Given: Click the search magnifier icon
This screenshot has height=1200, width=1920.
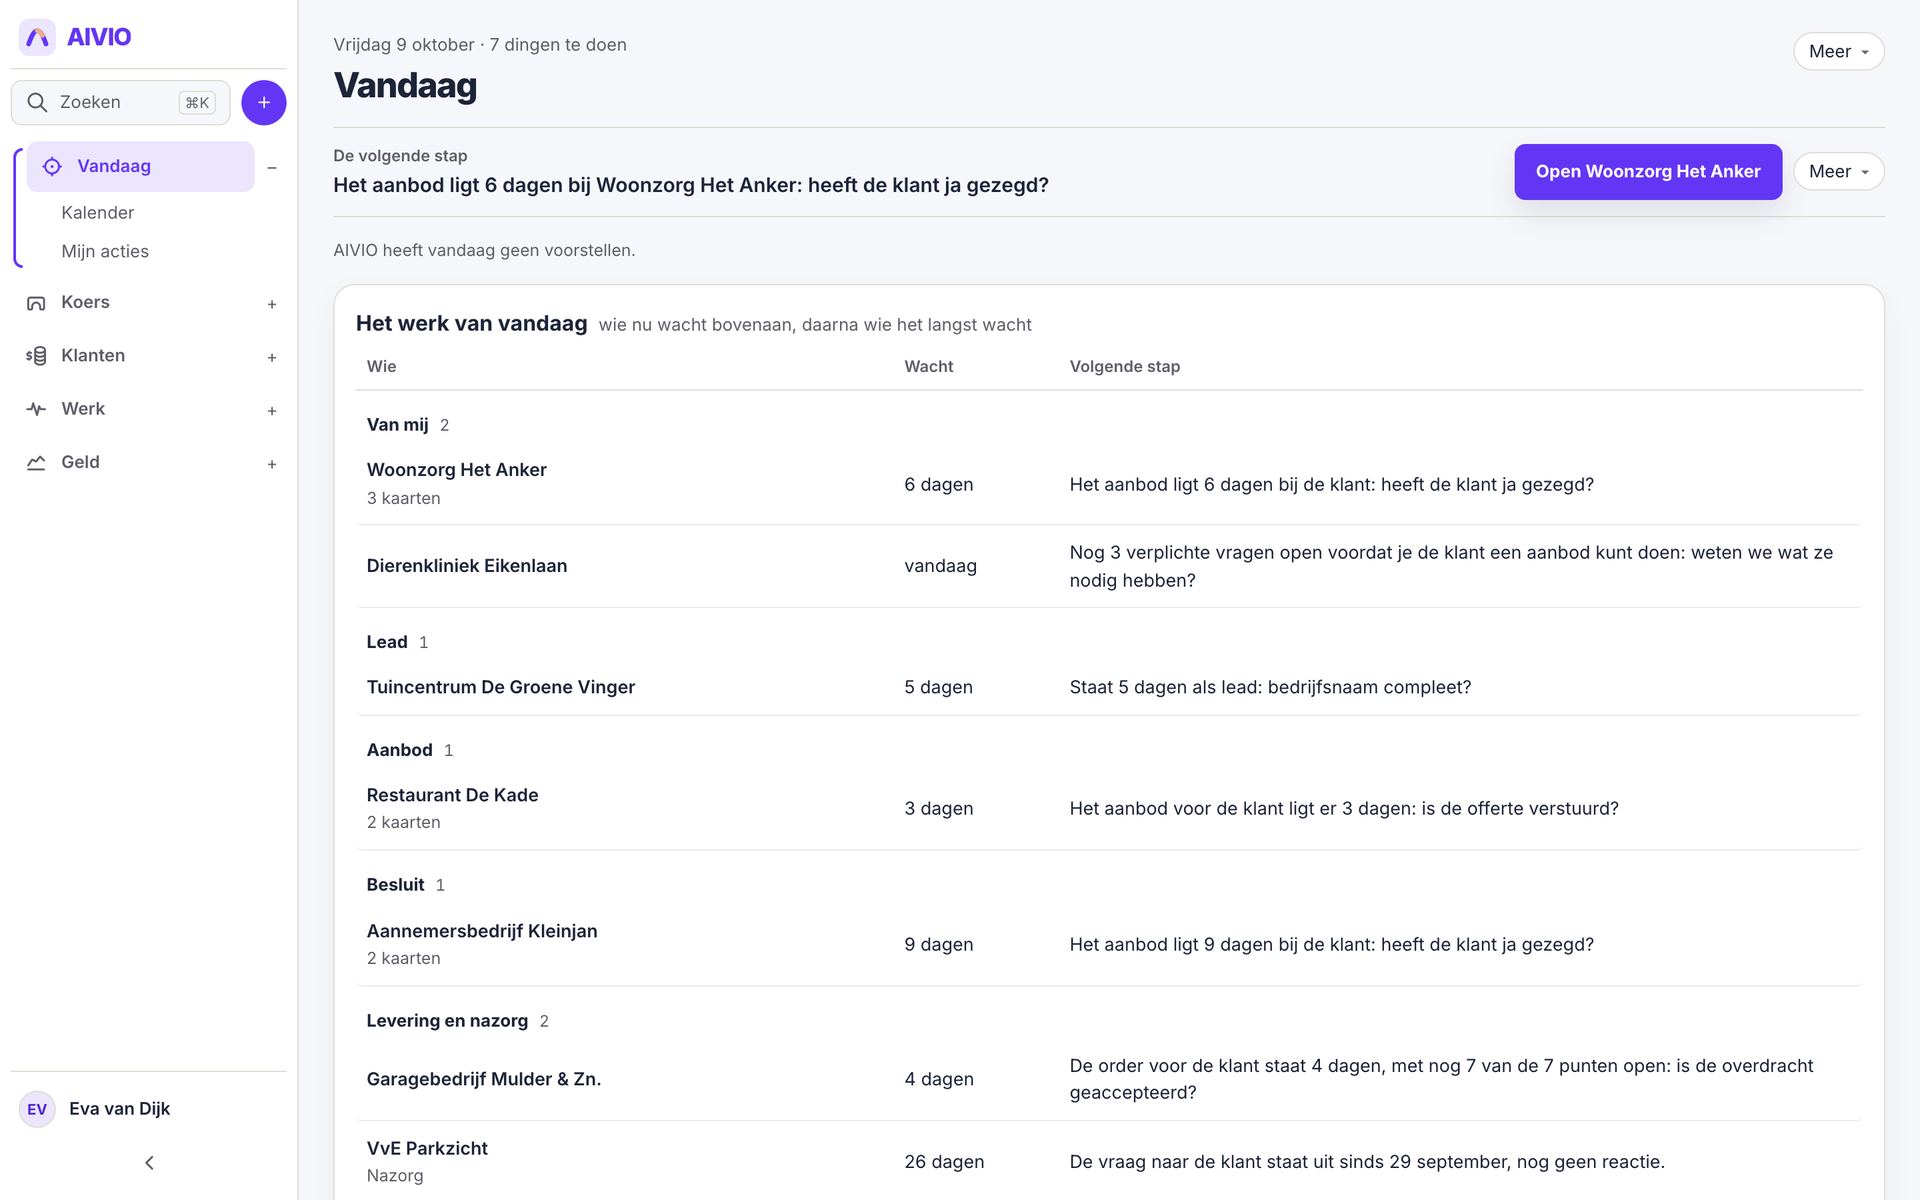Looking at the screenshot, I should (37, 102).
